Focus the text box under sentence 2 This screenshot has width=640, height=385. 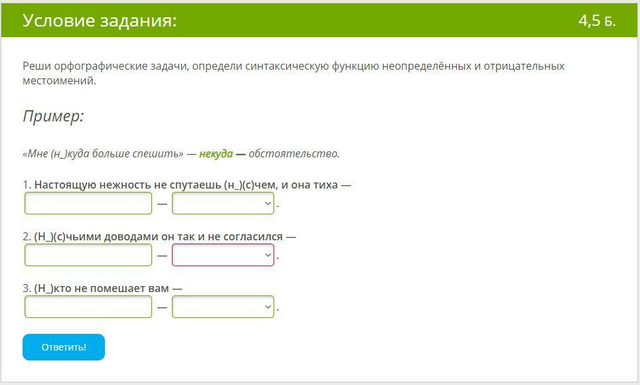point(88,255)
